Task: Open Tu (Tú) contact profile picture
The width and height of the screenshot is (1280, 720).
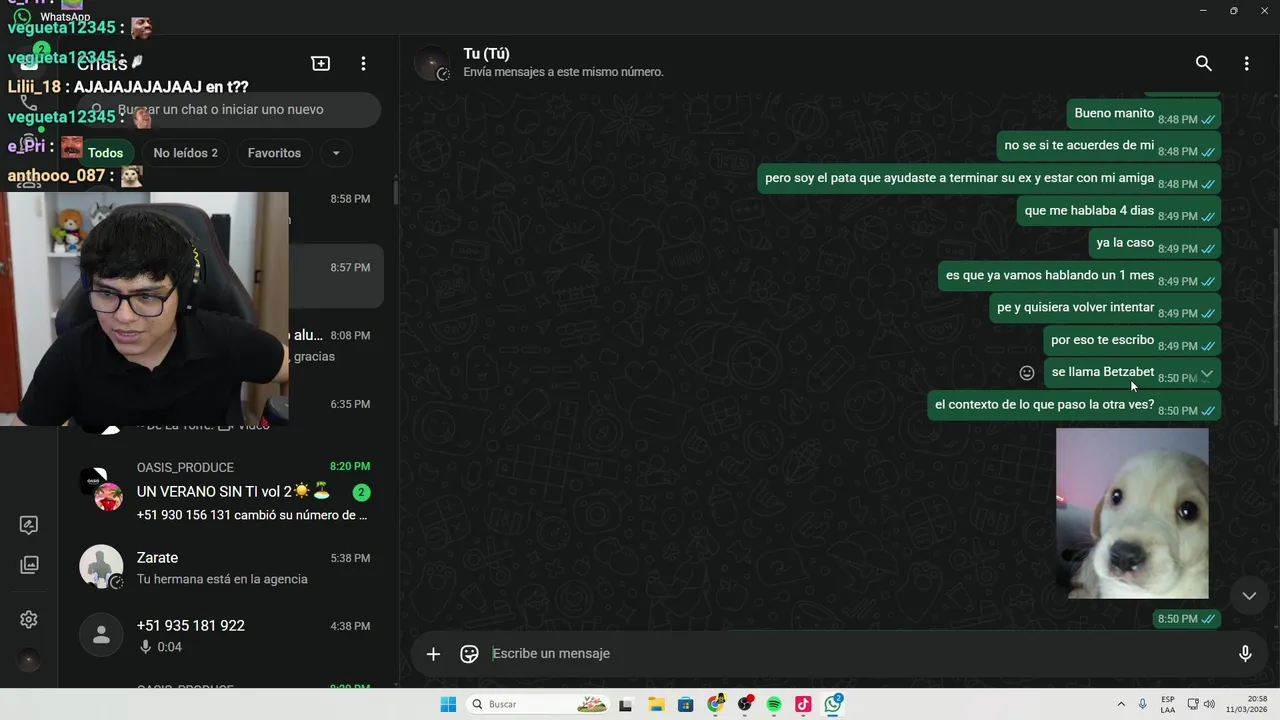Action: [x=432, y=63]
